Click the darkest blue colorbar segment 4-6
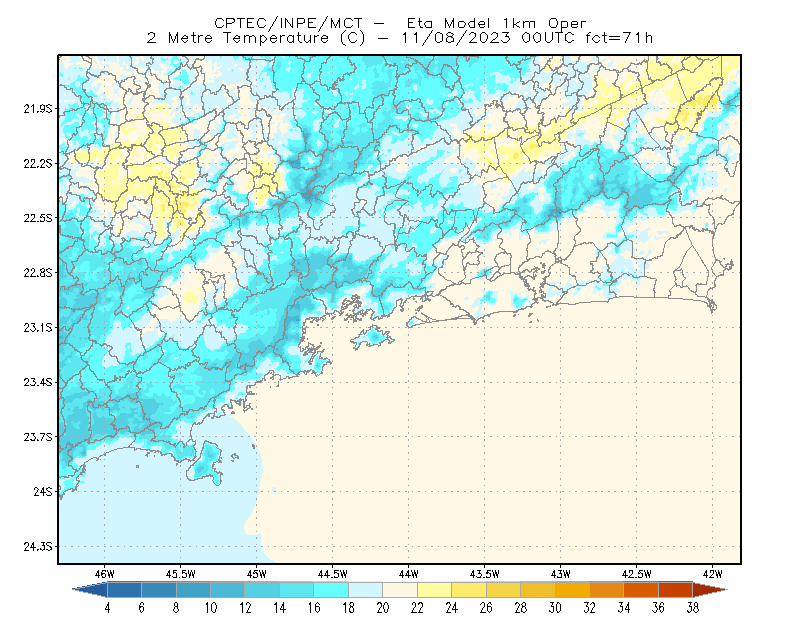 pyautogui.click(x=124, y=589)
